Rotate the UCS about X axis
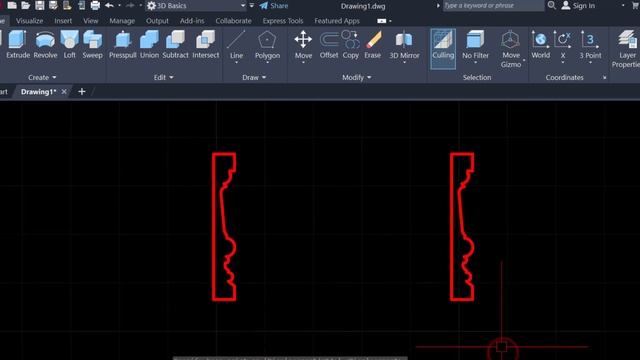Viewport: 640px width, 360px height. coord(562,44)
